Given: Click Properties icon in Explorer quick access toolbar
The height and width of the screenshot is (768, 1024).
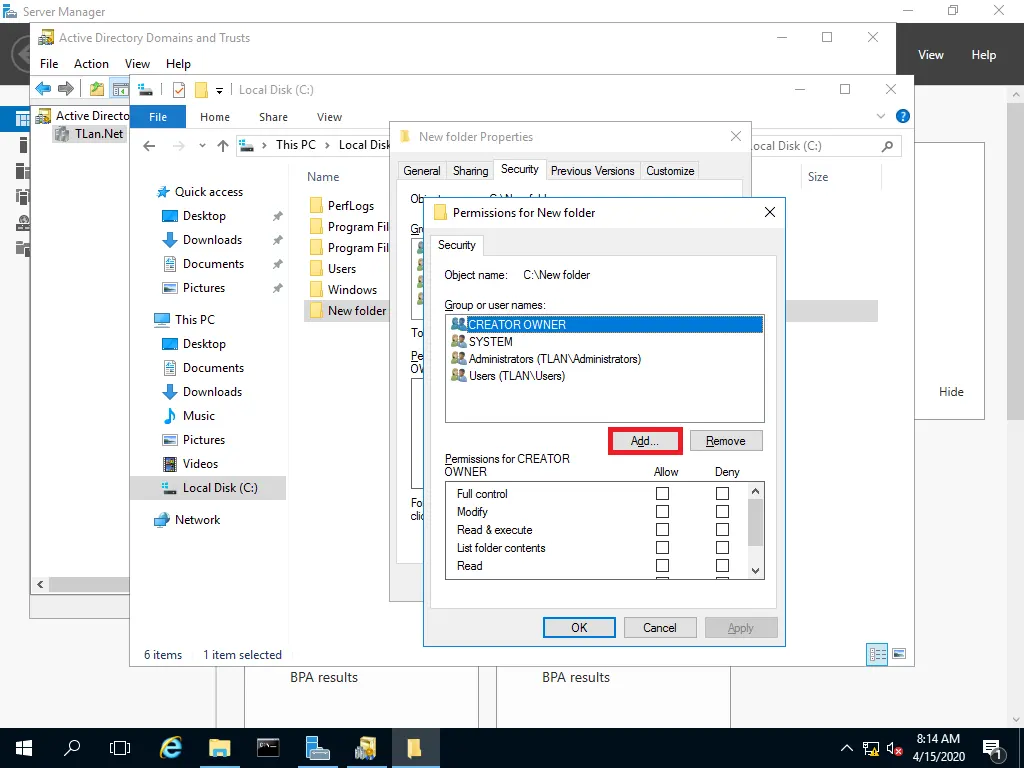Looking at the screenshot, I should point(179,90).
